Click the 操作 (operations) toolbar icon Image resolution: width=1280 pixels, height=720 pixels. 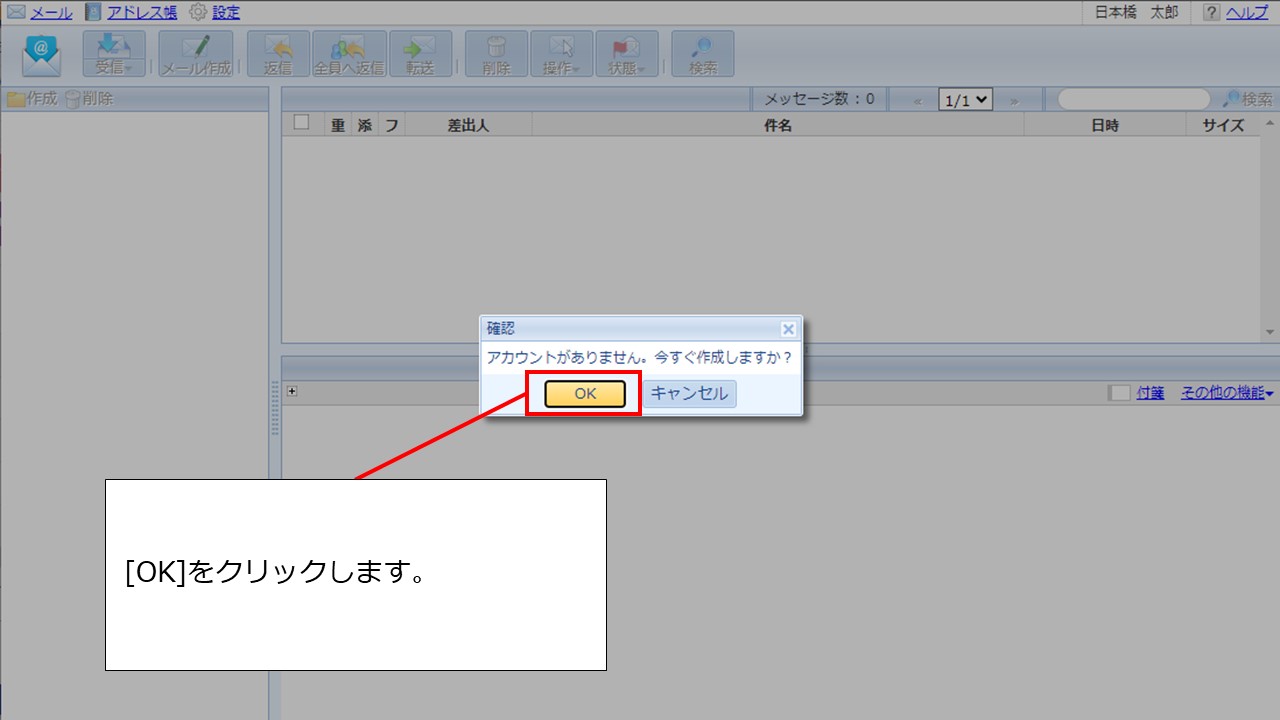(x=561, y=54)
